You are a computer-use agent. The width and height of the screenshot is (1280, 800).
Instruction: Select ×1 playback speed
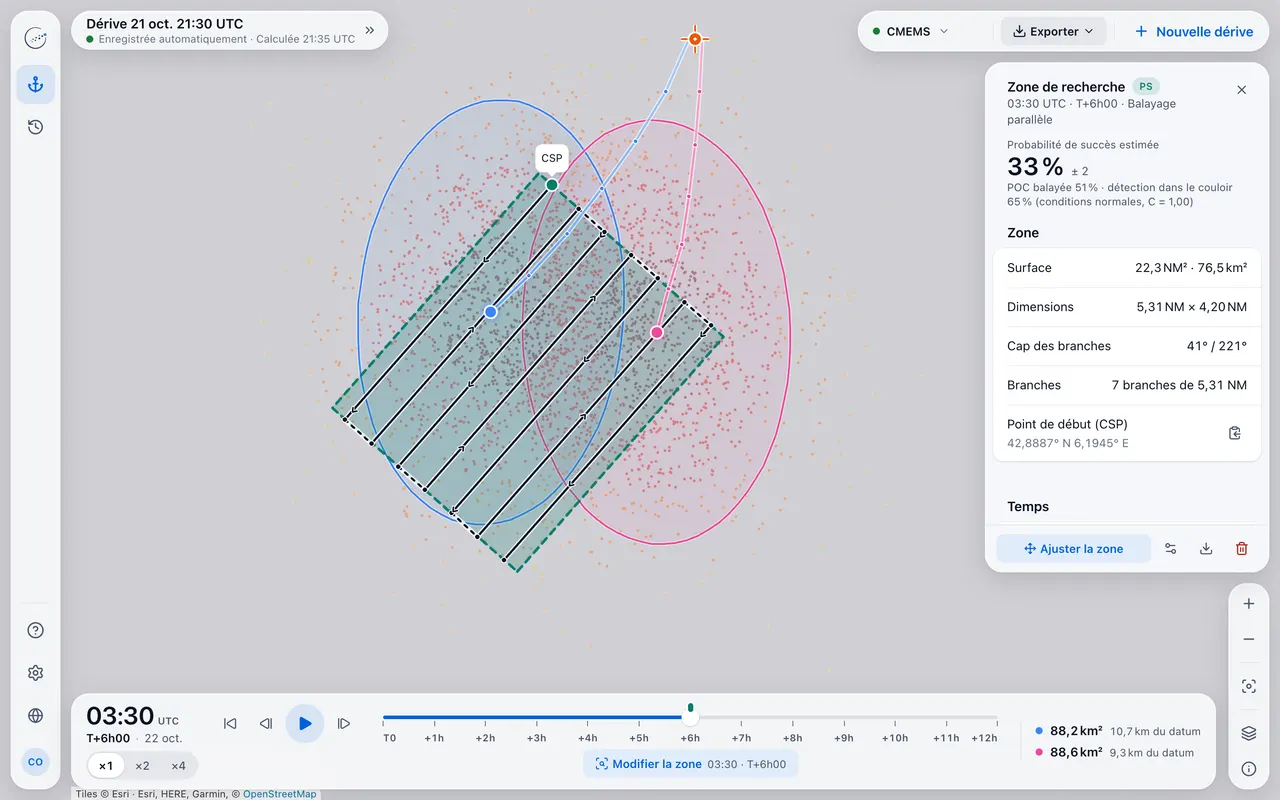[106, 766]
